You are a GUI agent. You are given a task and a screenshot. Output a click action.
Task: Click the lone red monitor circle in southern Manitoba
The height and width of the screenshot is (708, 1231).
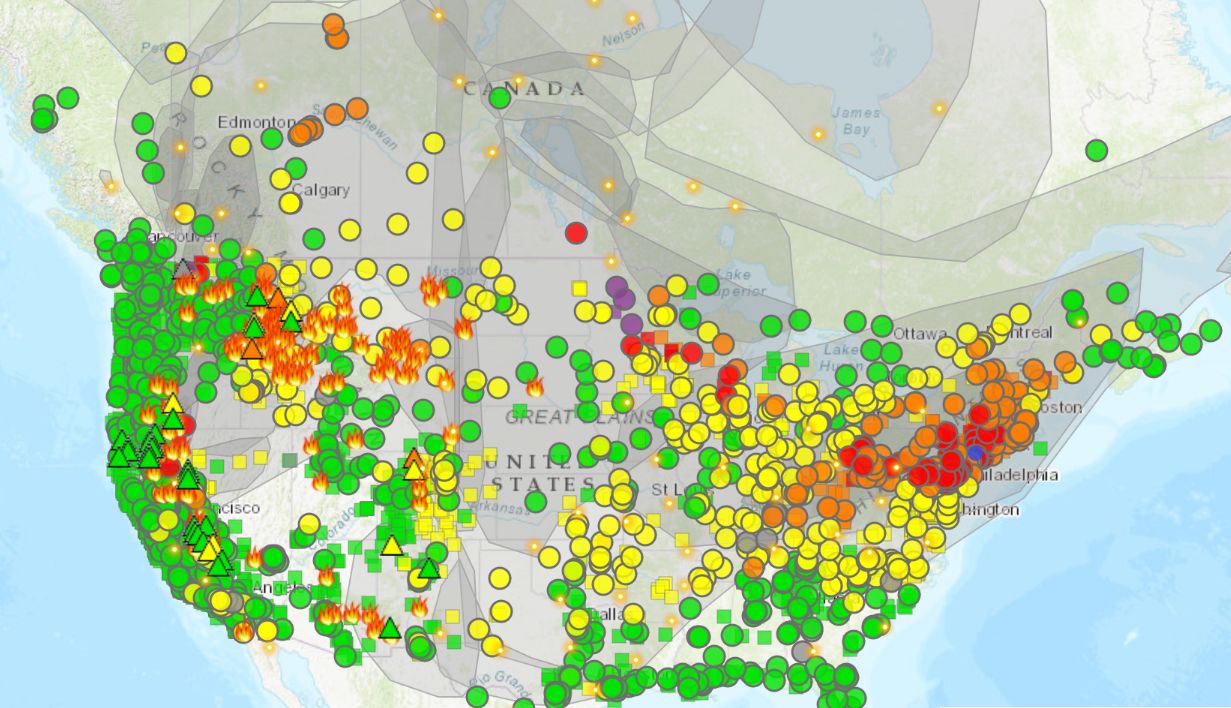(x=575, y=232)
